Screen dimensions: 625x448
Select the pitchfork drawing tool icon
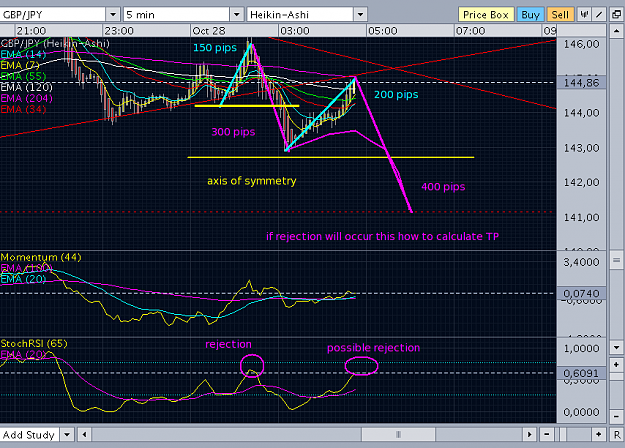pyautogui.click(x=584, y=15)
